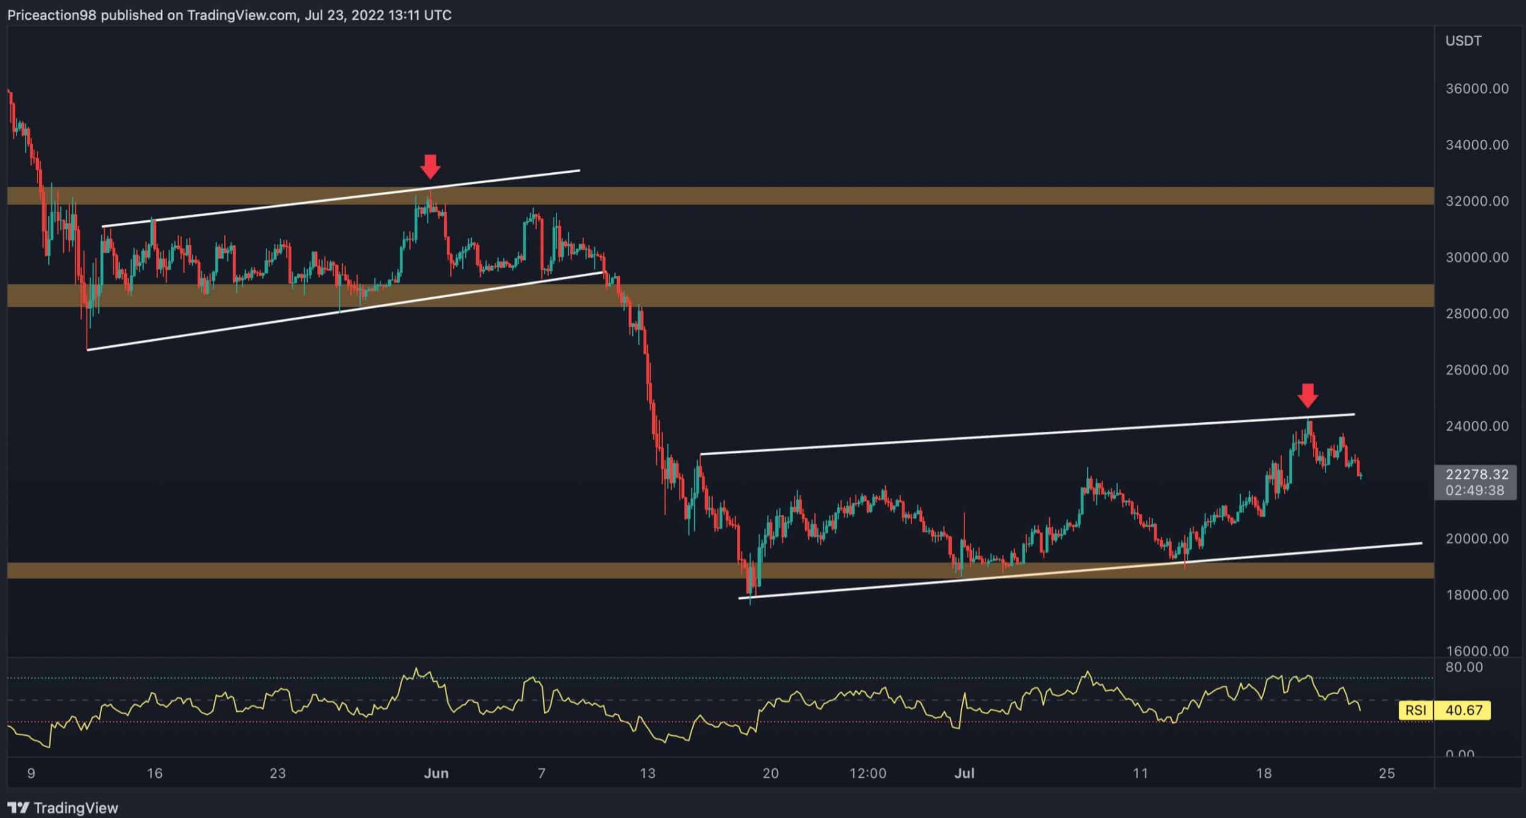Click the 16 date label on time axis
Image resolution: width=1526 pixels, height=818 pixels.
tap(154, 773)
